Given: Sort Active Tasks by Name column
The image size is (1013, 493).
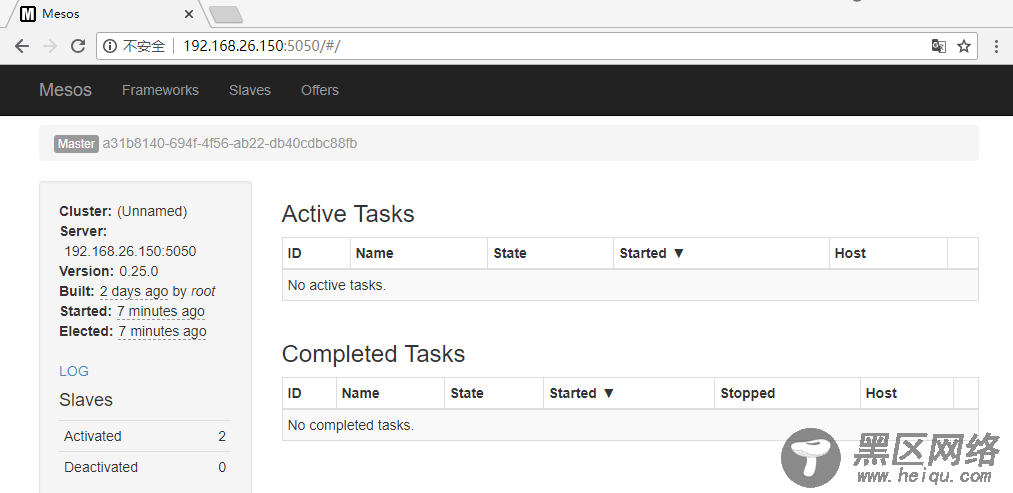Looking at the screenshot, I should pyautogui.click(x=375, y=253).
